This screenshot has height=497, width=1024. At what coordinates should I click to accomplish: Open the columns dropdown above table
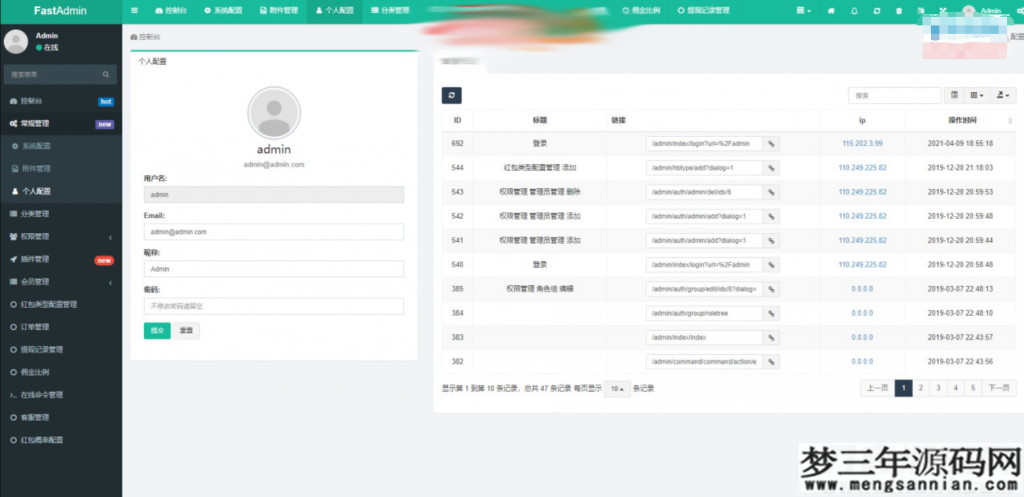[x=976, y=95]
